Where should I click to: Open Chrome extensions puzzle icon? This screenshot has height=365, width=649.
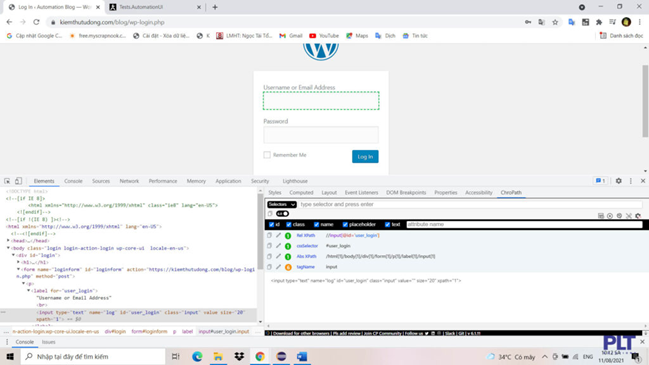pos(599,22)
